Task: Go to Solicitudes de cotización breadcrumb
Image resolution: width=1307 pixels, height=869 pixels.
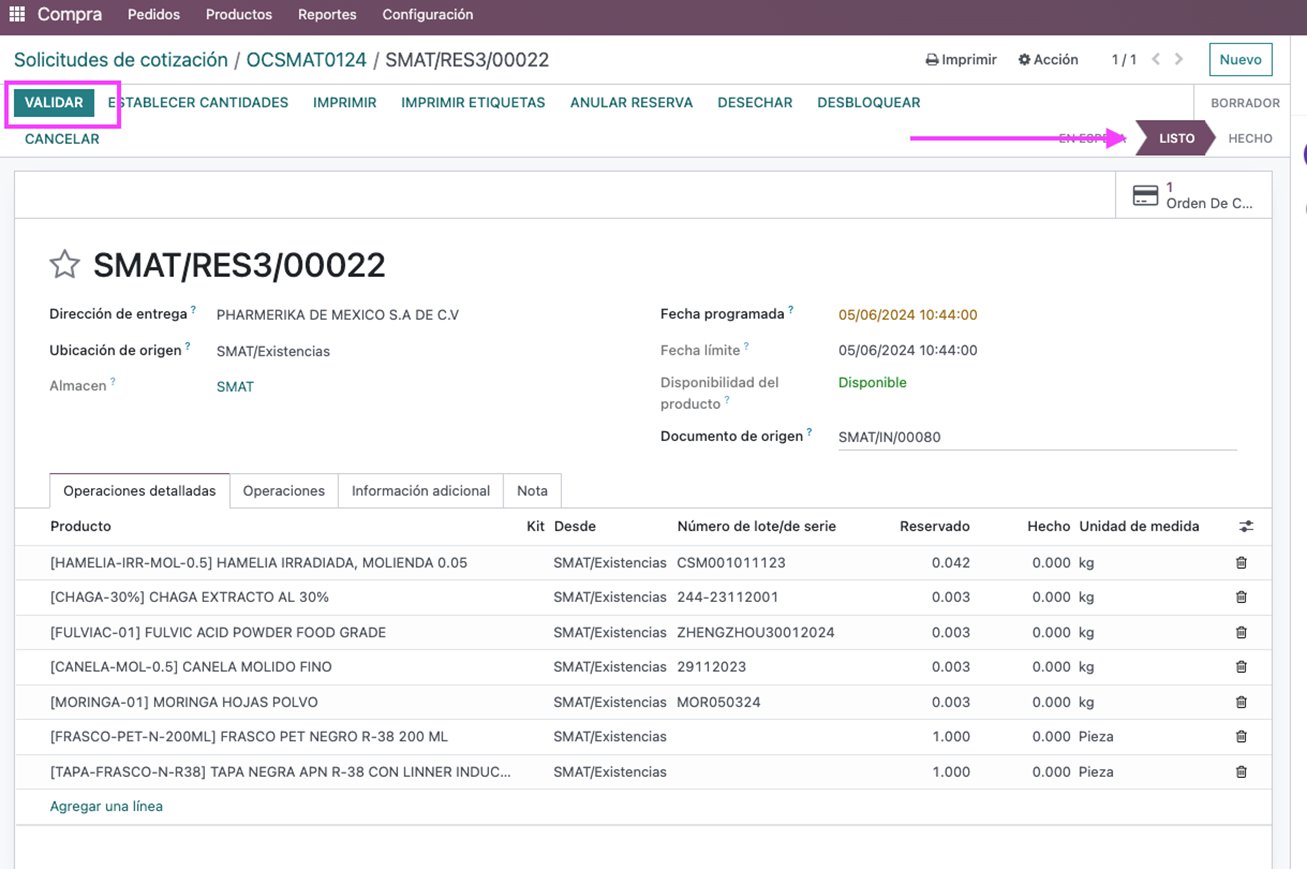Action: [121, 60]
